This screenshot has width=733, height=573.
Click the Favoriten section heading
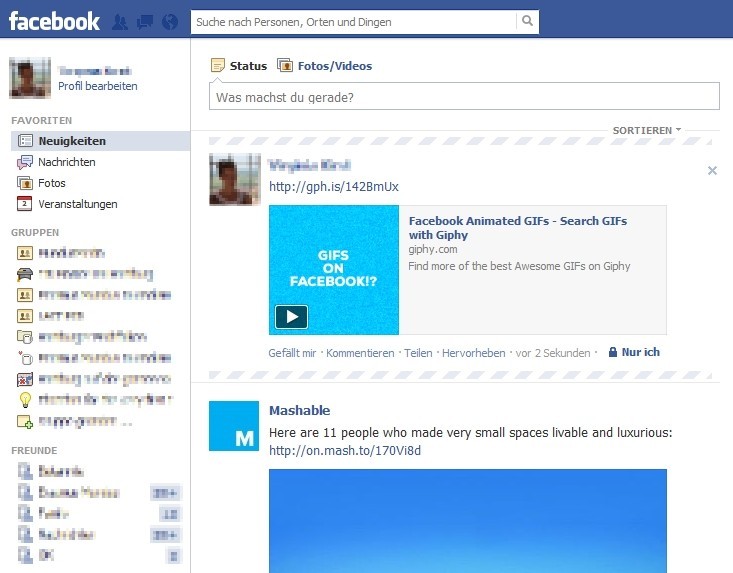coord(42,121)
